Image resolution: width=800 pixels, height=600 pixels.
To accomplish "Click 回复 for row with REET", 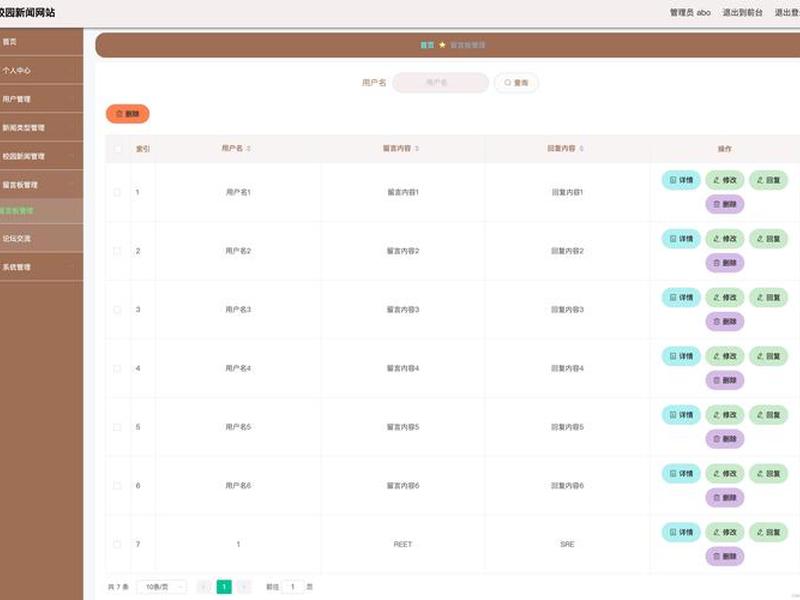I will [x=768, y=532].
